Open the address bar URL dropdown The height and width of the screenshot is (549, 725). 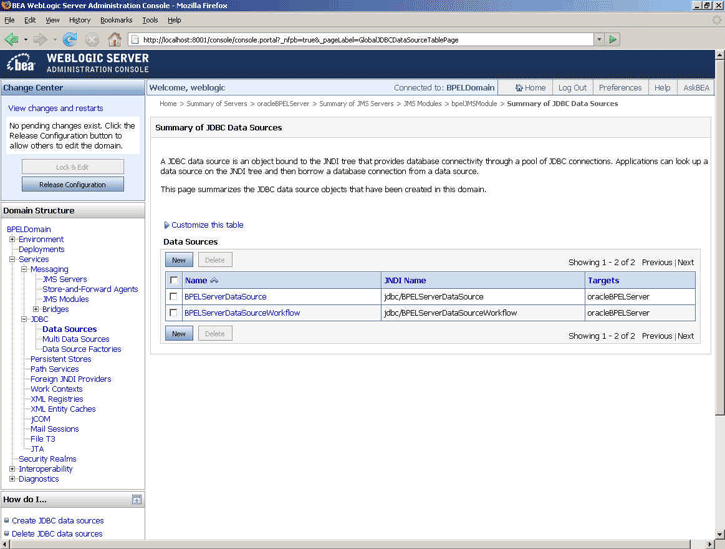pos(599,40)
